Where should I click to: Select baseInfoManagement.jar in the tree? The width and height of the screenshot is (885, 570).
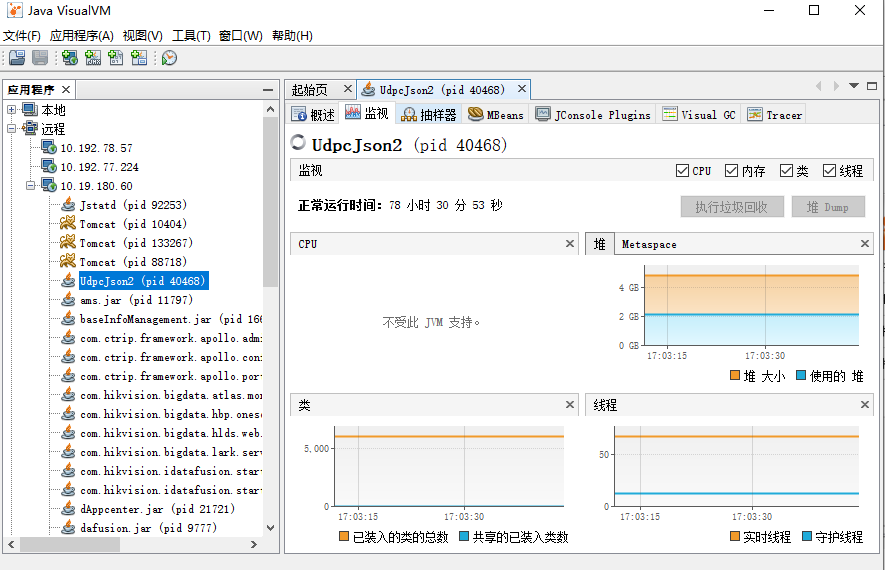coord(170,319)
